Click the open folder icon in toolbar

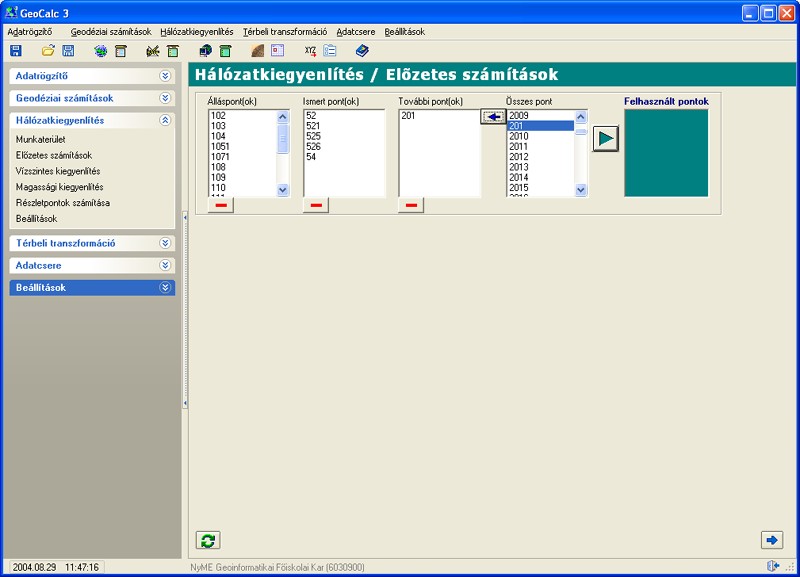point(48,51)
